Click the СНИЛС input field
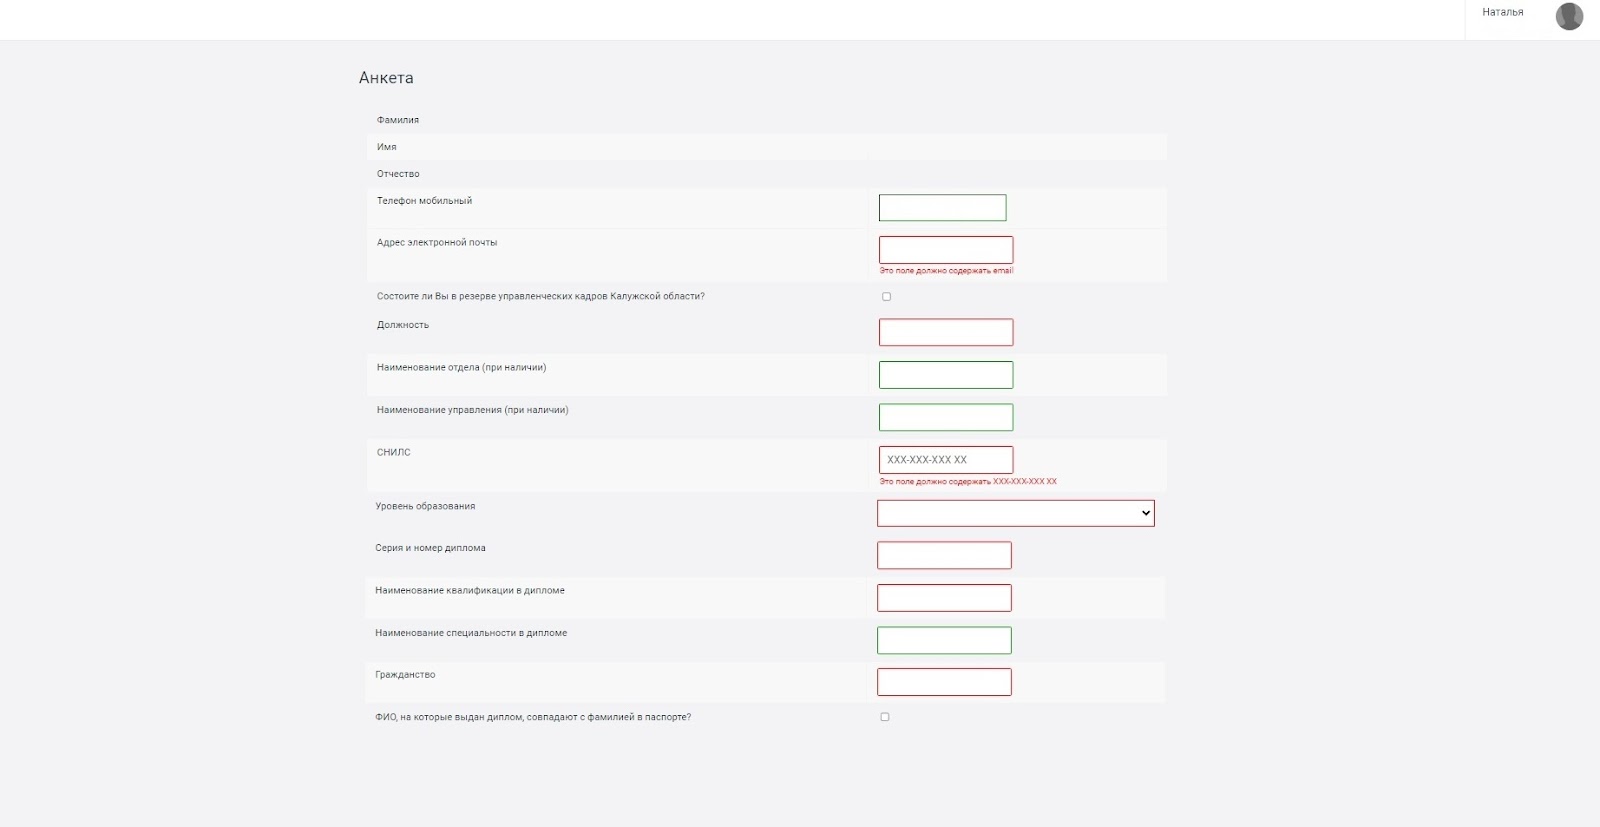The image size is (1600, 827). coord(945,460)
